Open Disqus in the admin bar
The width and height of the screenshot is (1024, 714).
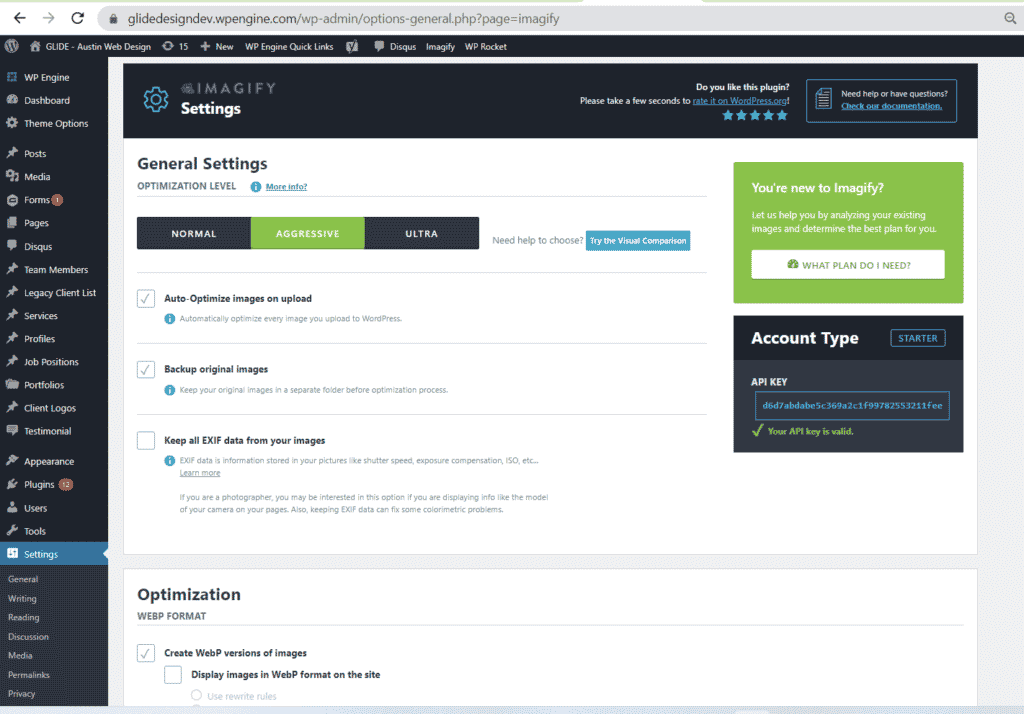pos(395,46)
